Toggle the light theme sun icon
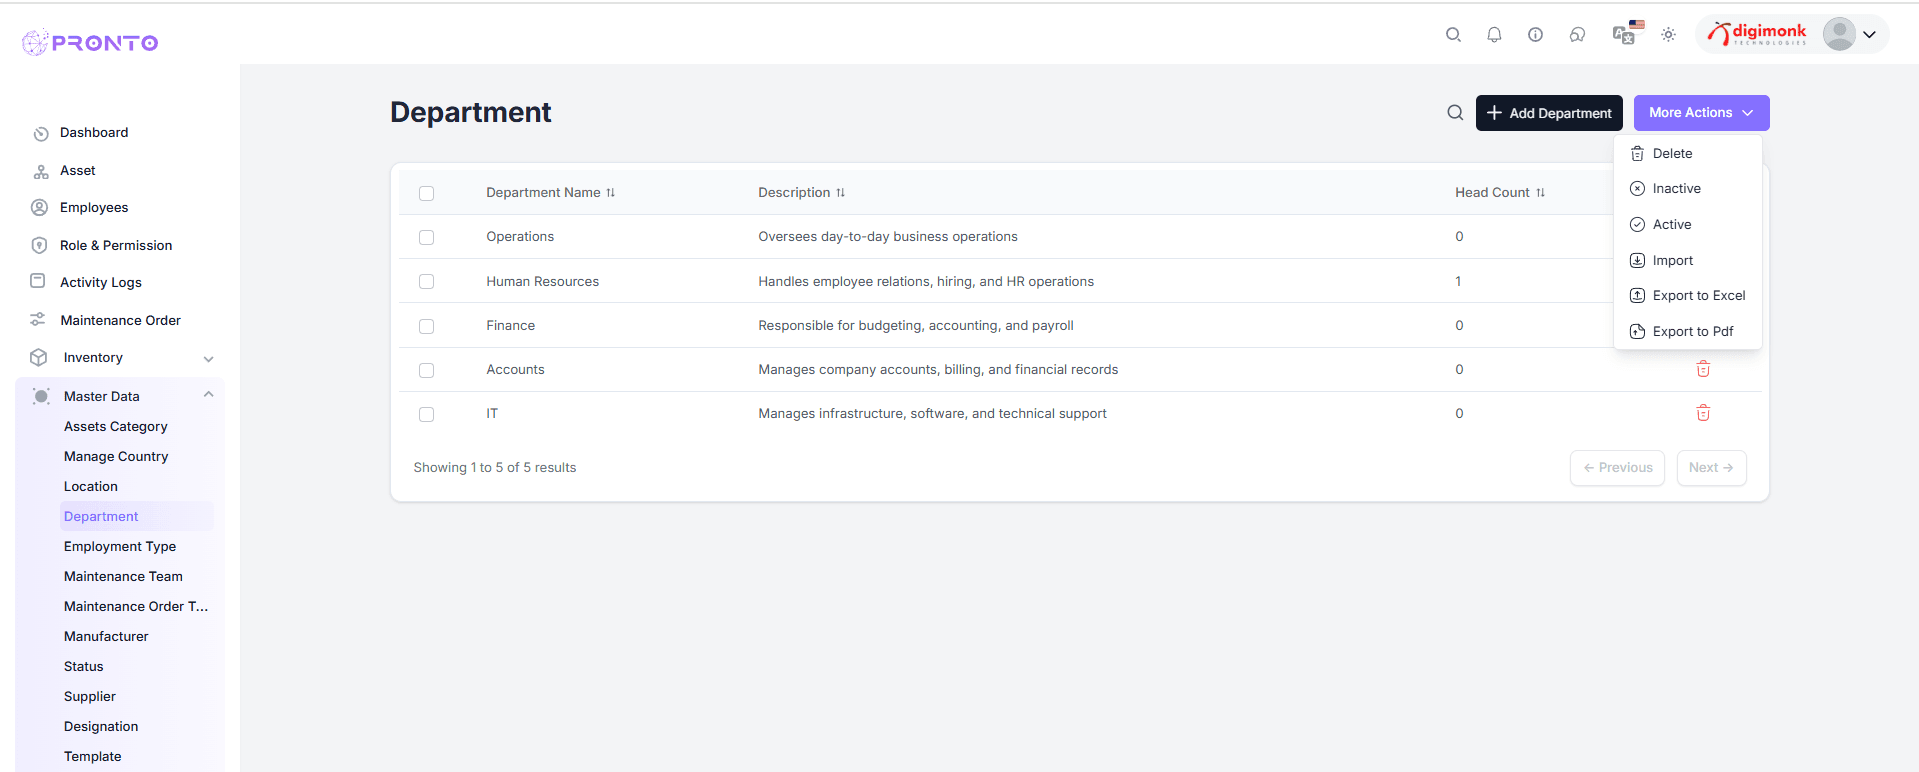This screenshot has height=772, width=1919. coord(1668,35)
